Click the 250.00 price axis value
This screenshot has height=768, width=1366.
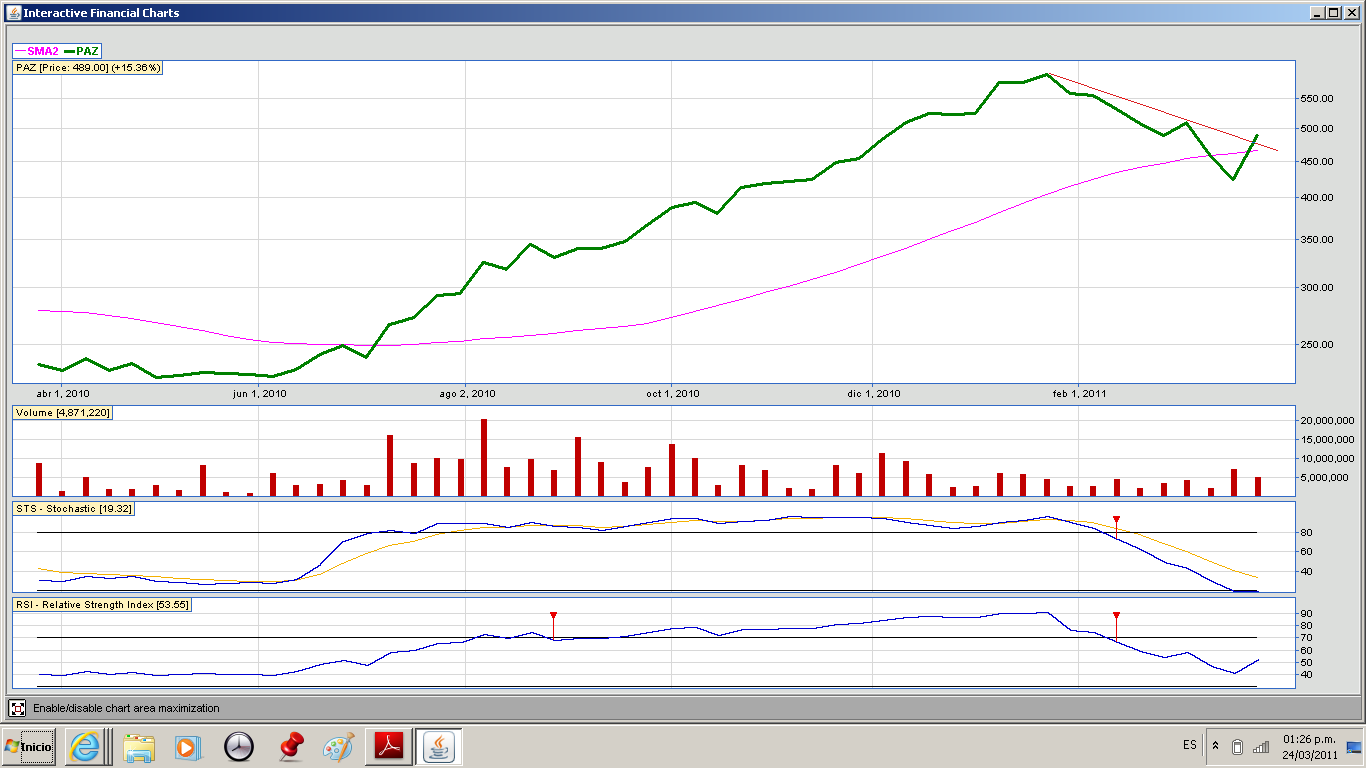pyautogui.click(x=1317, y=344)
